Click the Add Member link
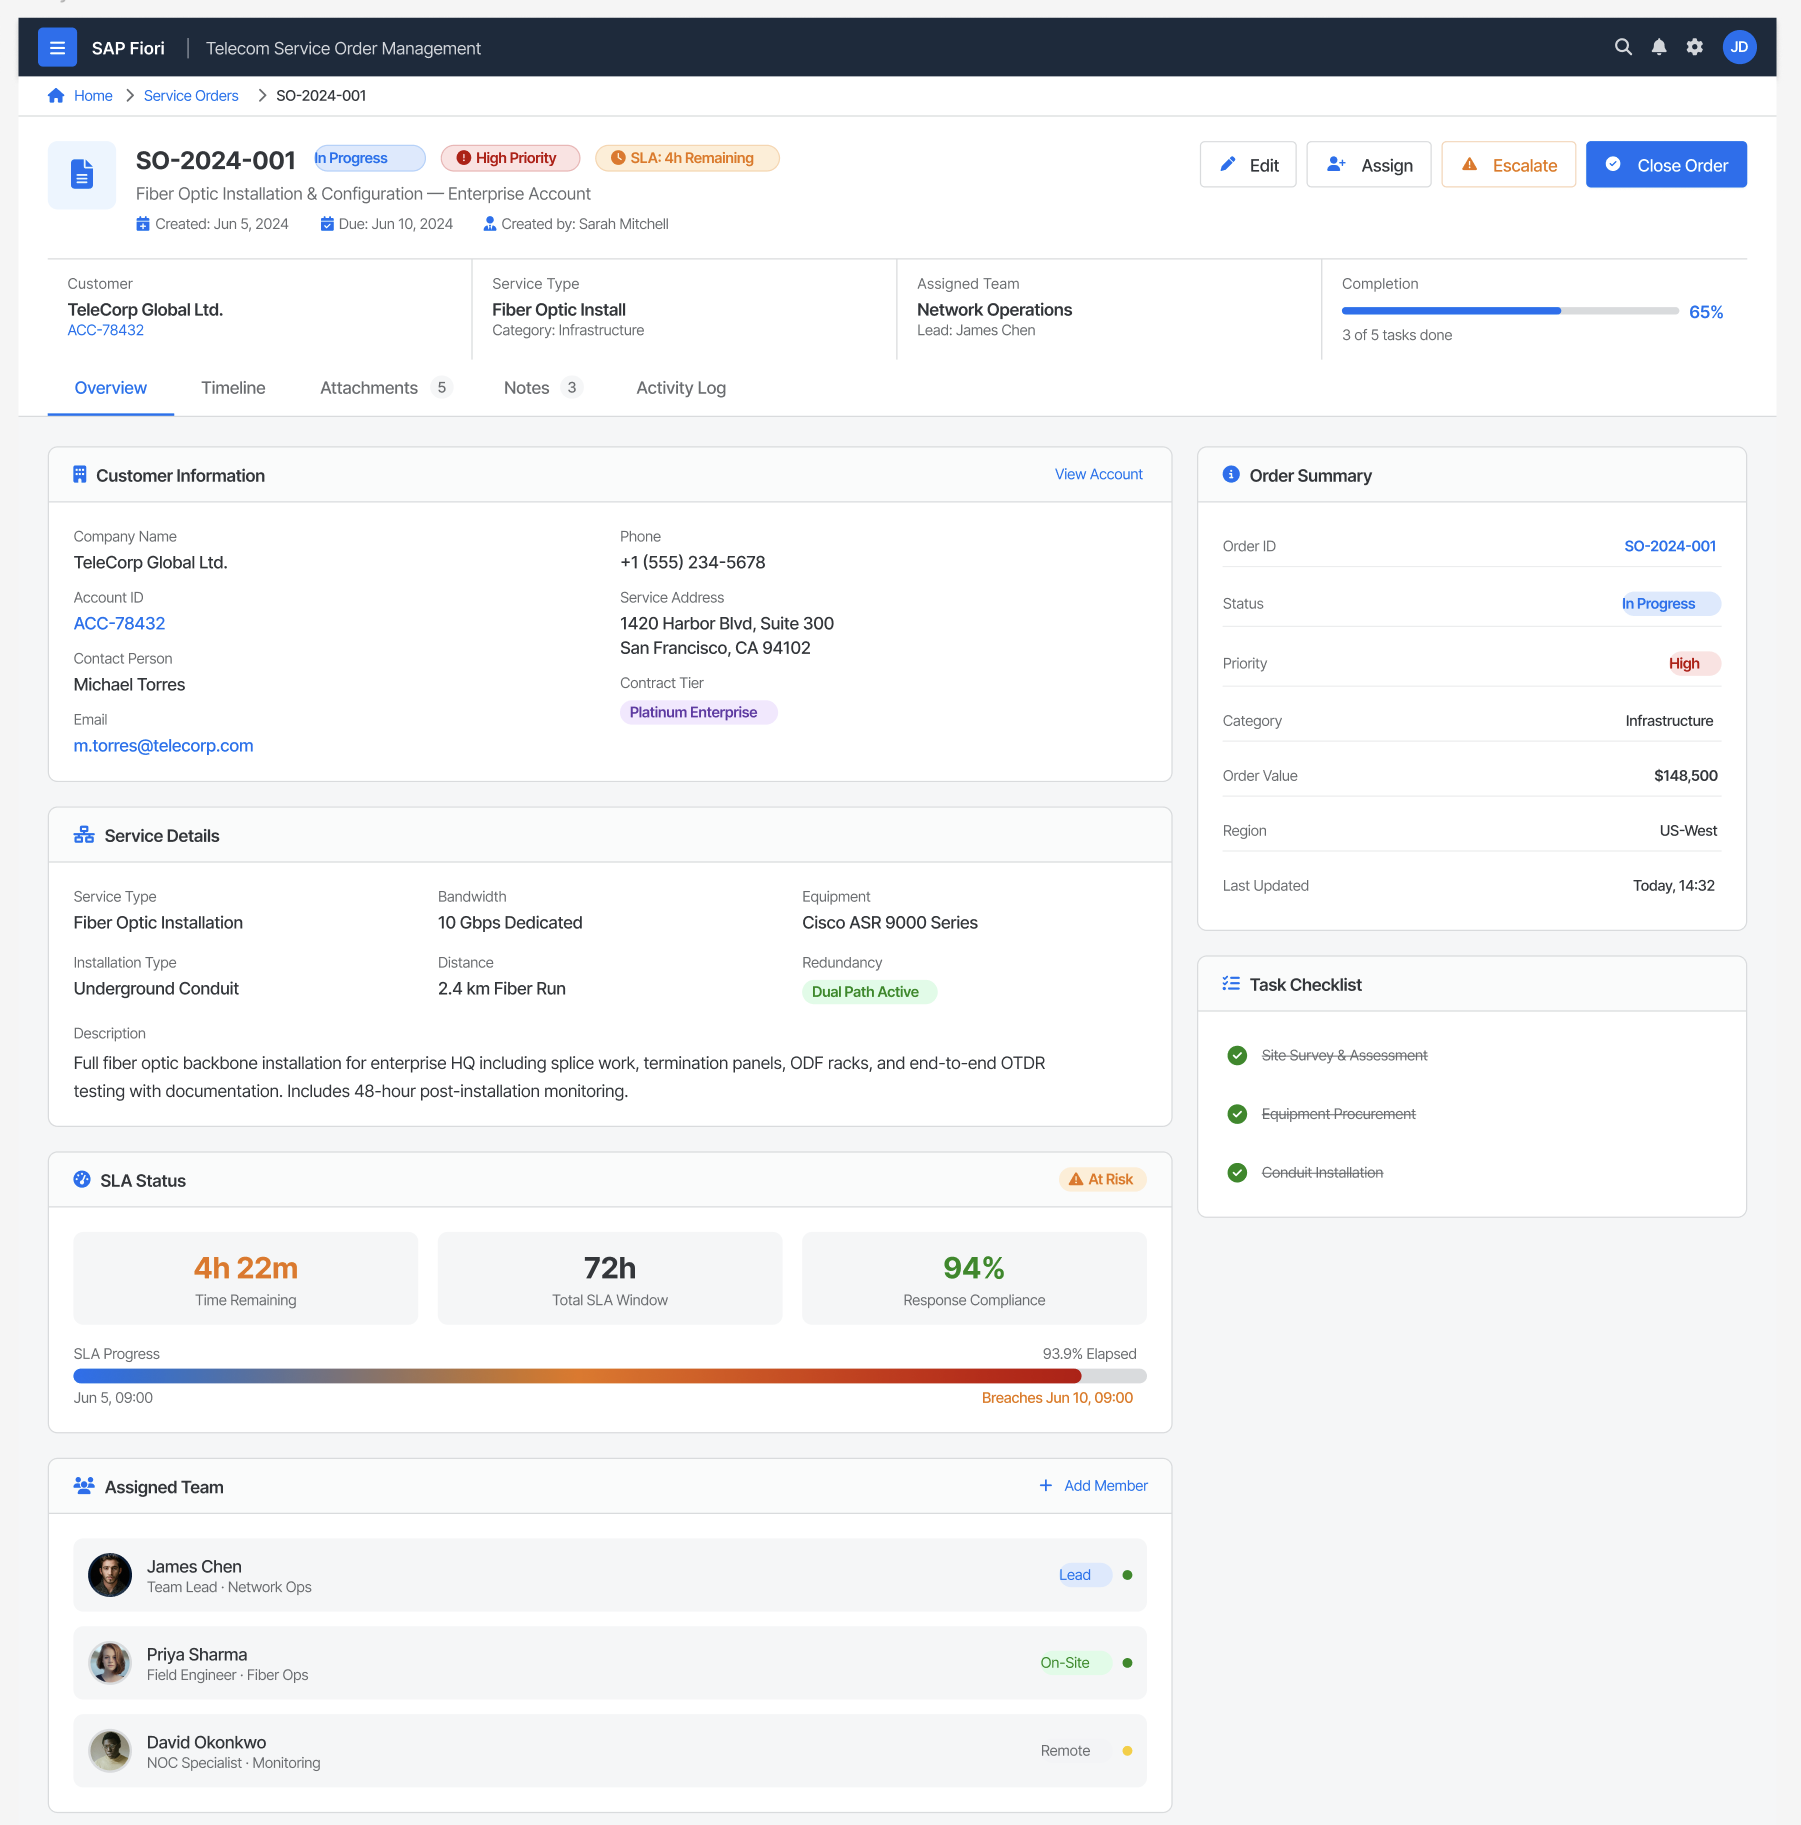Screen dimensions: 1801x1825 pos(1106,1486)
